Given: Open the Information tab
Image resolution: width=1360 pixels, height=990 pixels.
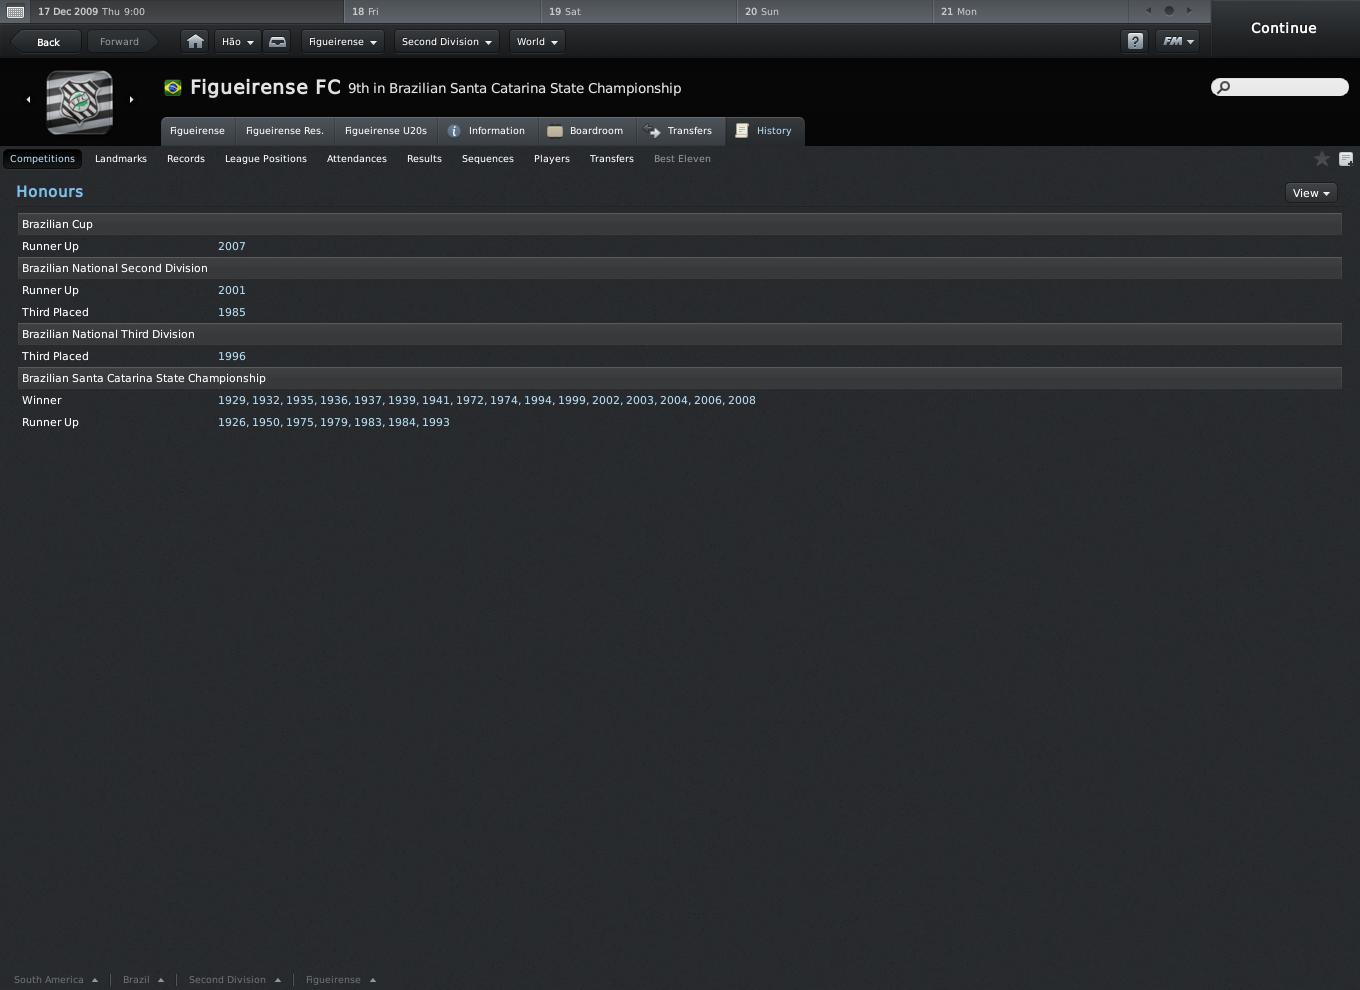Looking at the screenshot, I should click(487, 131).
